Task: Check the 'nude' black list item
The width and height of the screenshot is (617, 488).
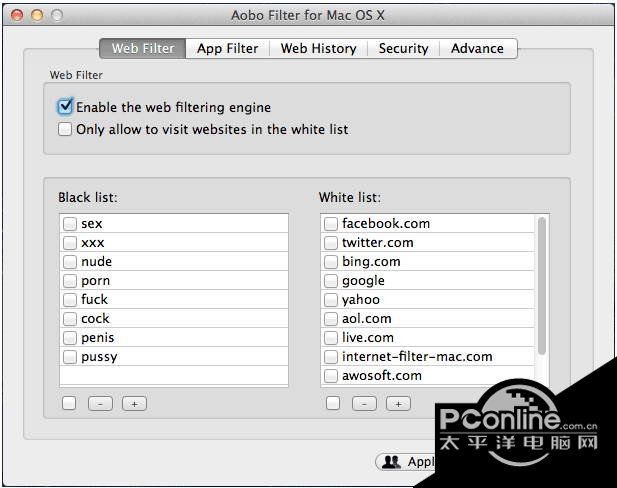Action: (x=70, y=261)
